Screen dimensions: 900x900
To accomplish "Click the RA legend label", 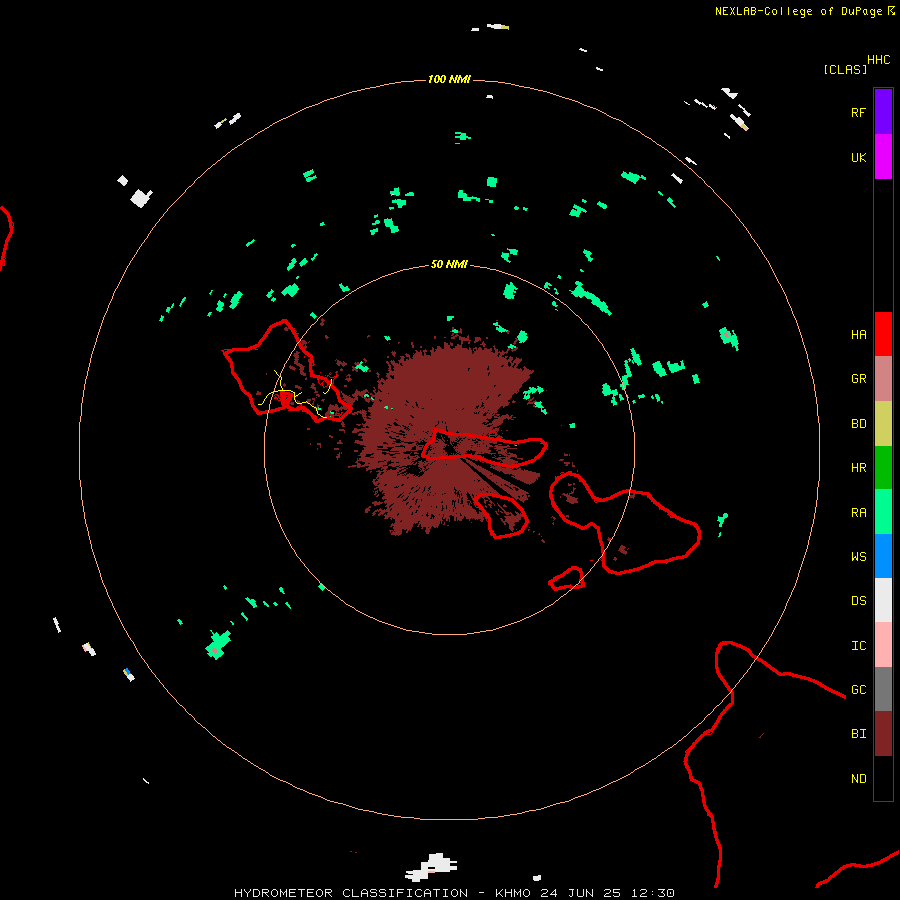I will click(859, 513).
